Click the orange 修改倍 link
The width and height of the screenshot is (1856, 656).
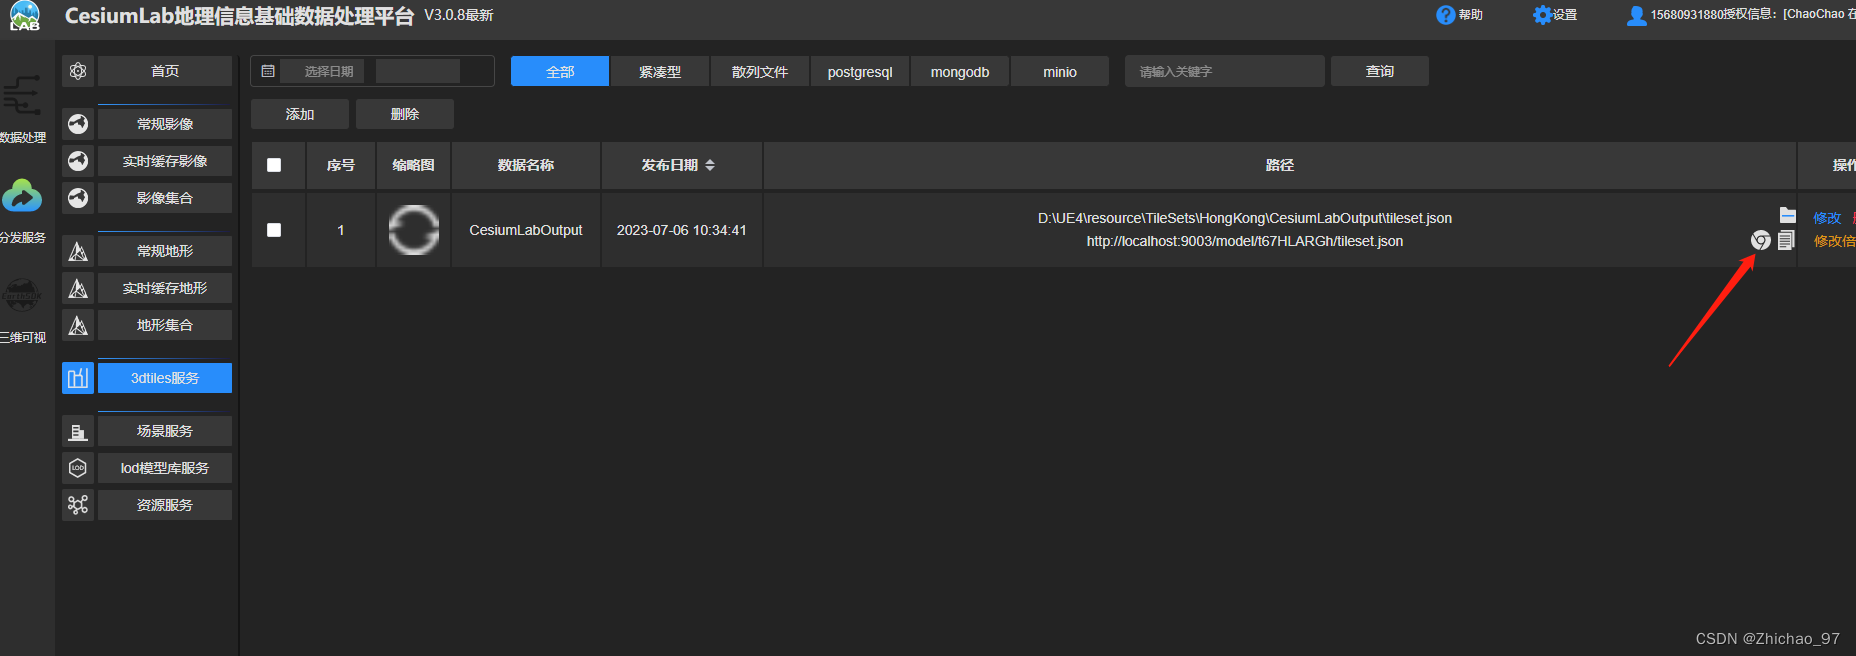point(1835,241)
